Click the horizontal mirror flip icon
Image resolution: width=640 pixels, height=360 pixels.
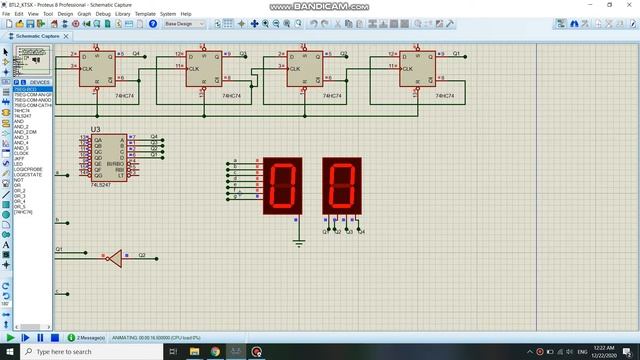pyautogui.click(x=6, y=315)
